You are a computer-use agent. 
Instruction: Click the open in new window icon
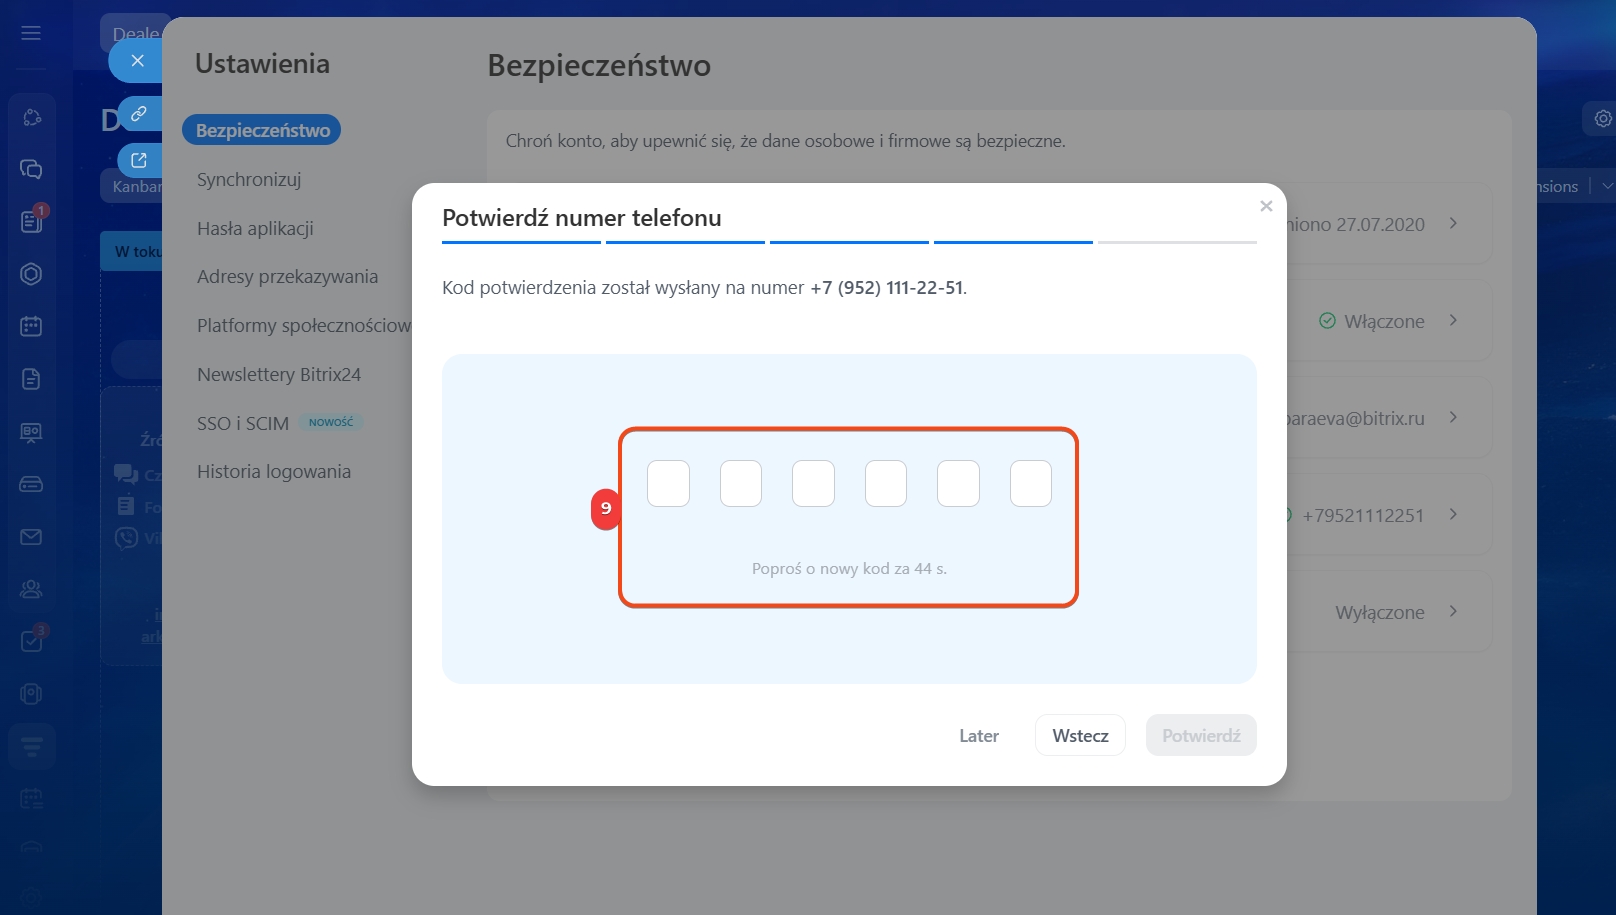tap(139, 160)
